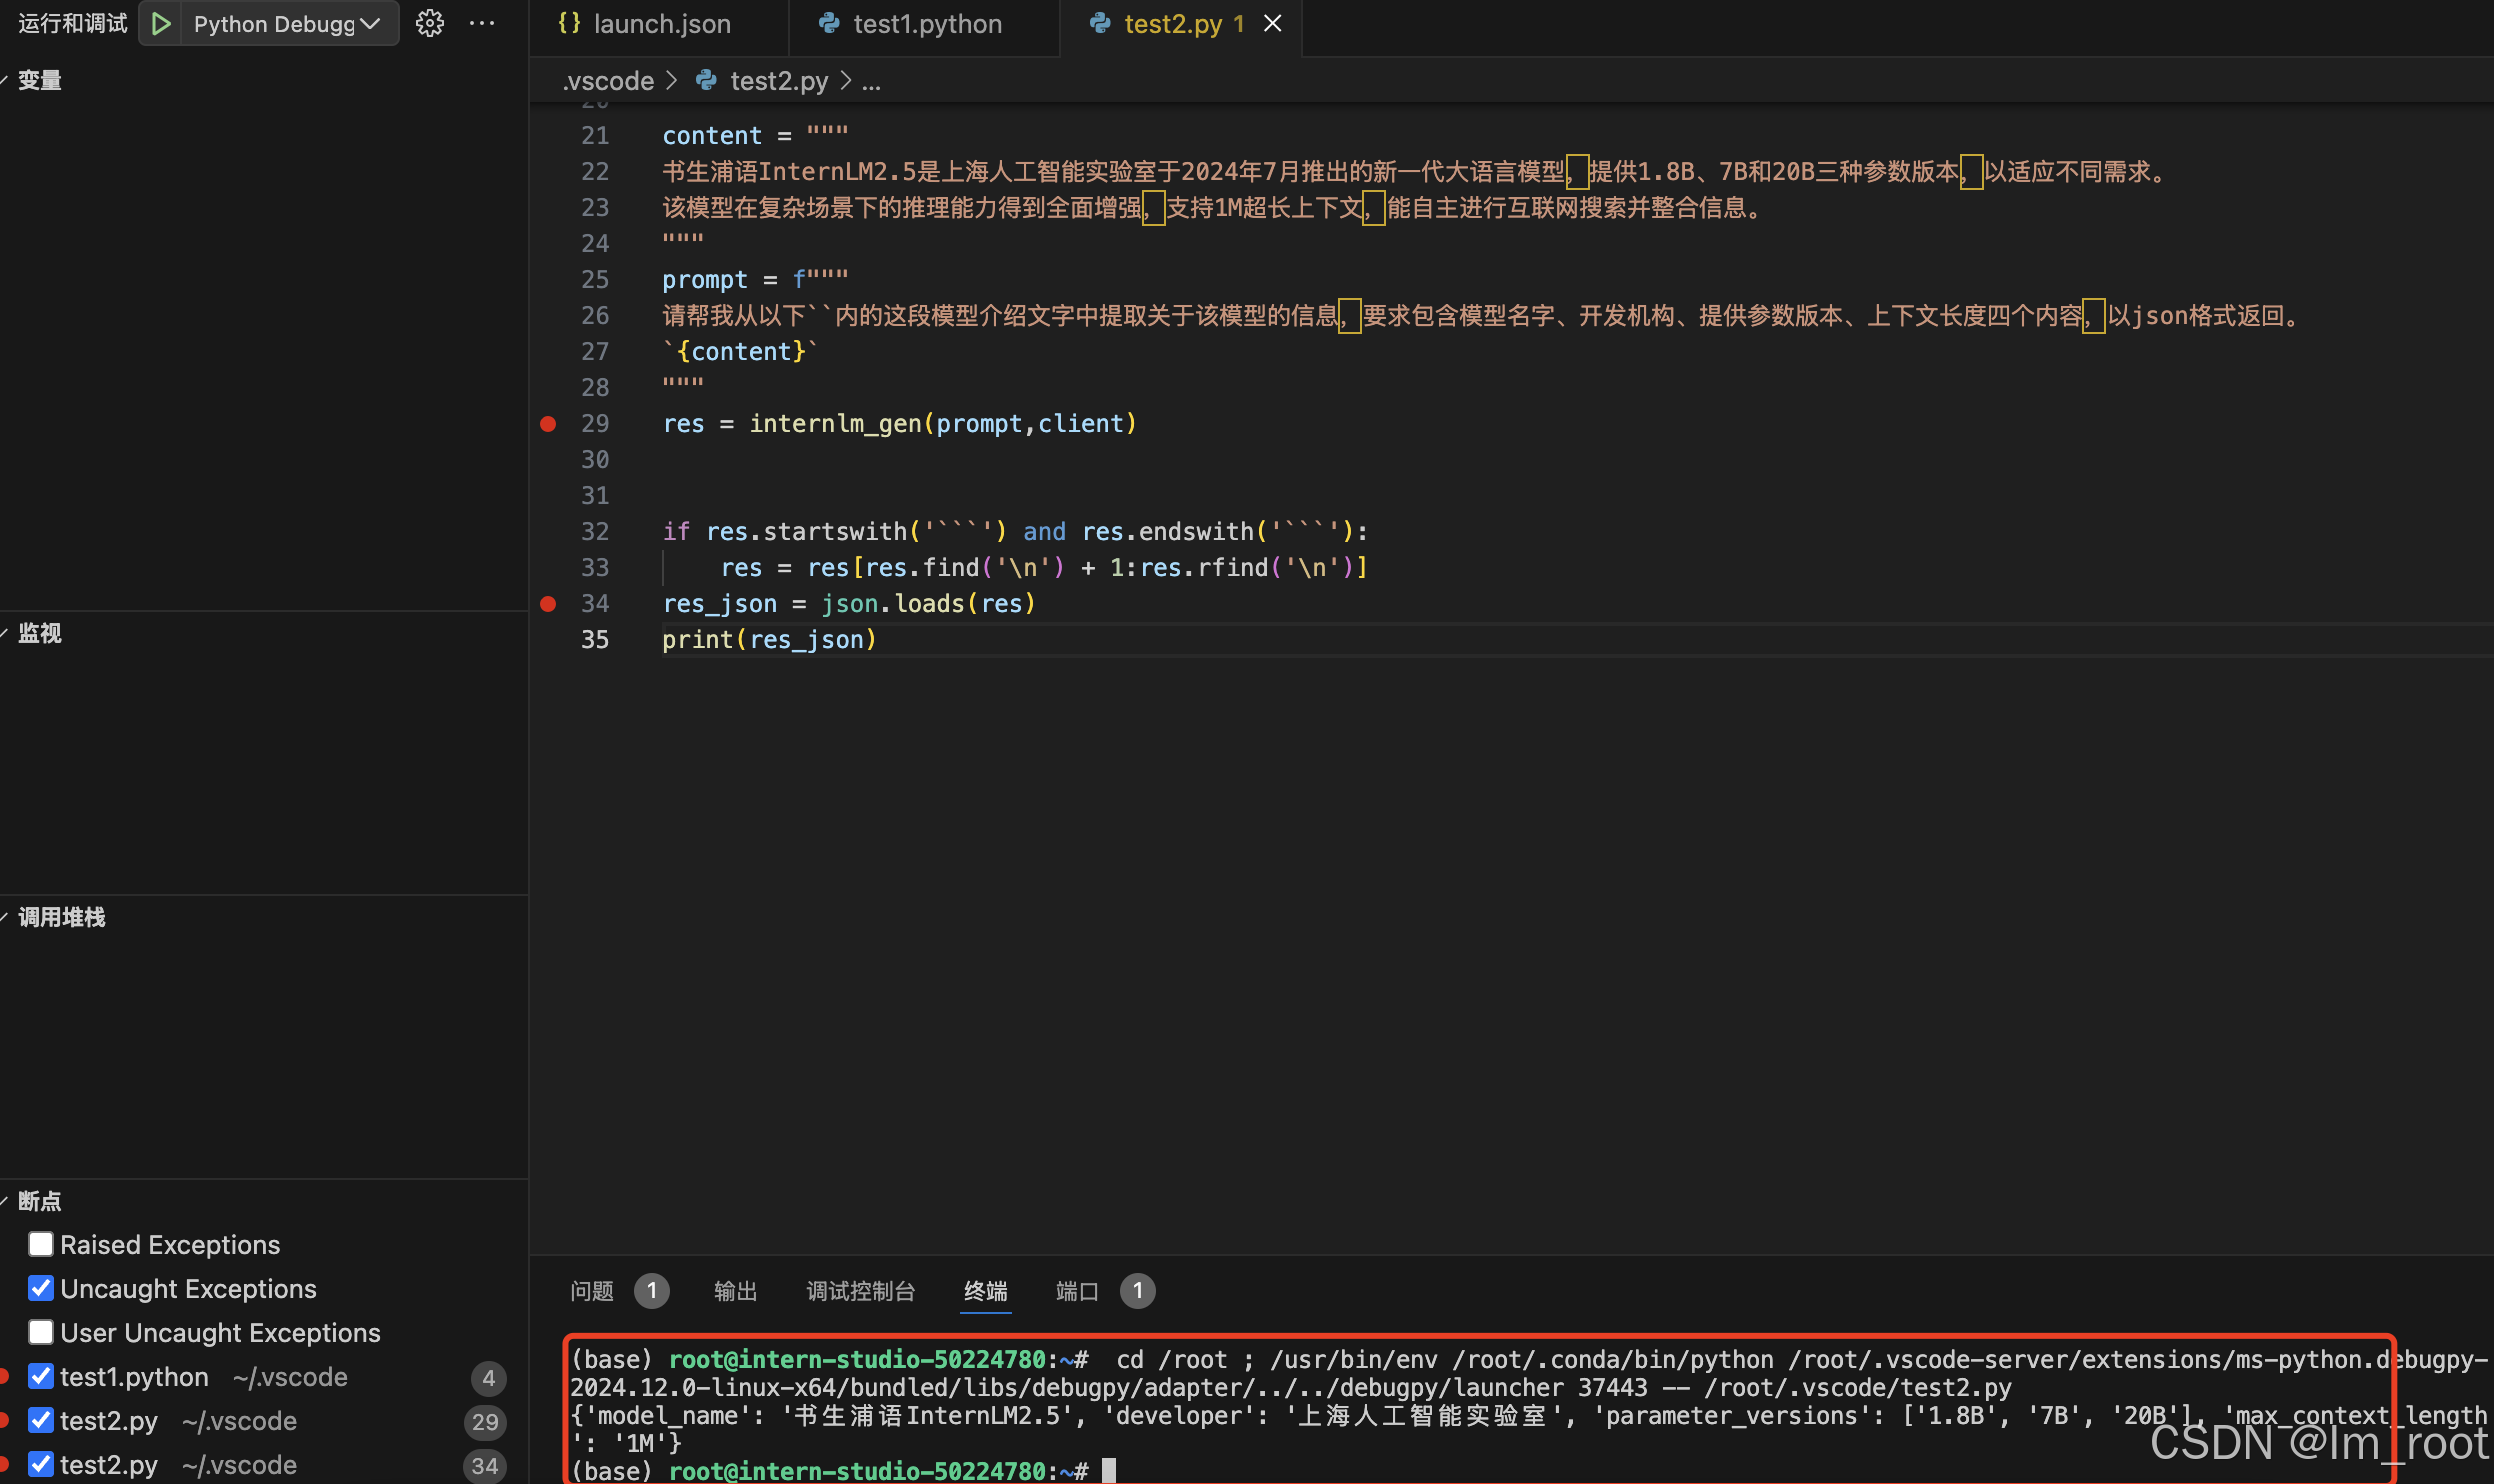Click the terminal prompt input cursor

(1108, 1470)
